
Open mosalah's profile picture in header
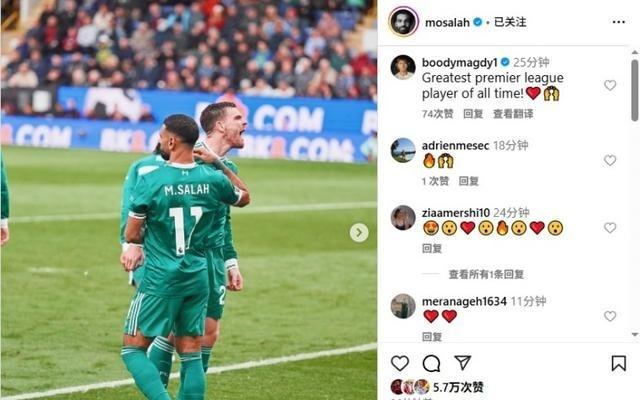(x=403, y=22)
